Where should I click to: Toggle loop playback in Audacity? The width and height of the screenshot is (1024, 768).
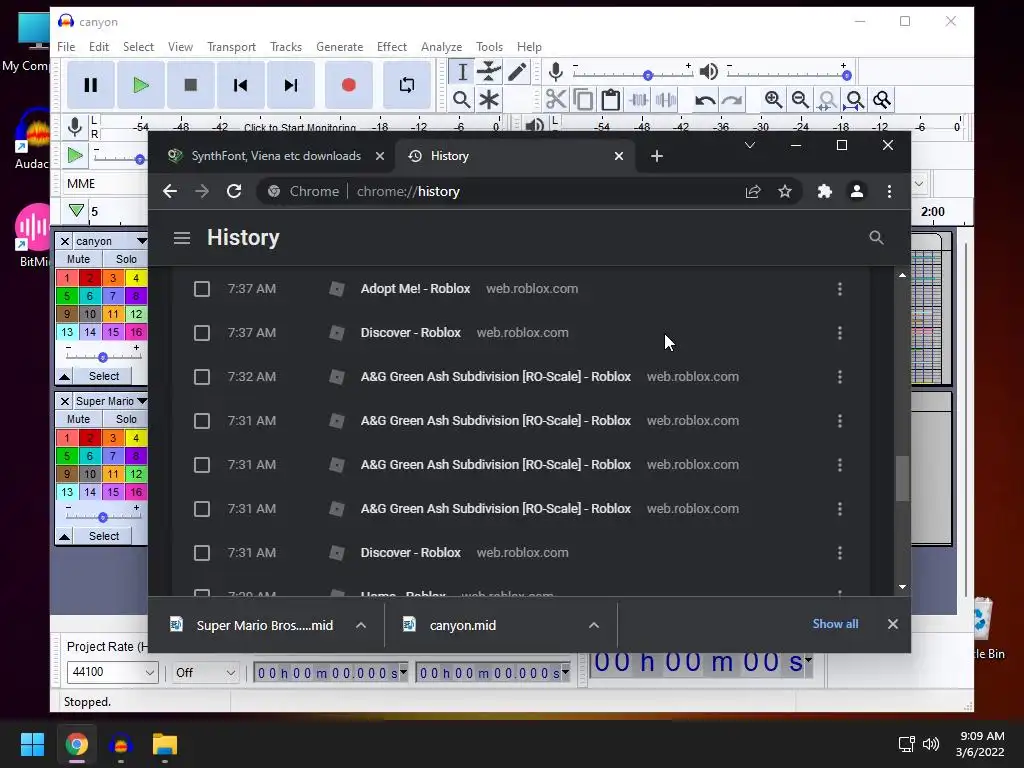407,85
